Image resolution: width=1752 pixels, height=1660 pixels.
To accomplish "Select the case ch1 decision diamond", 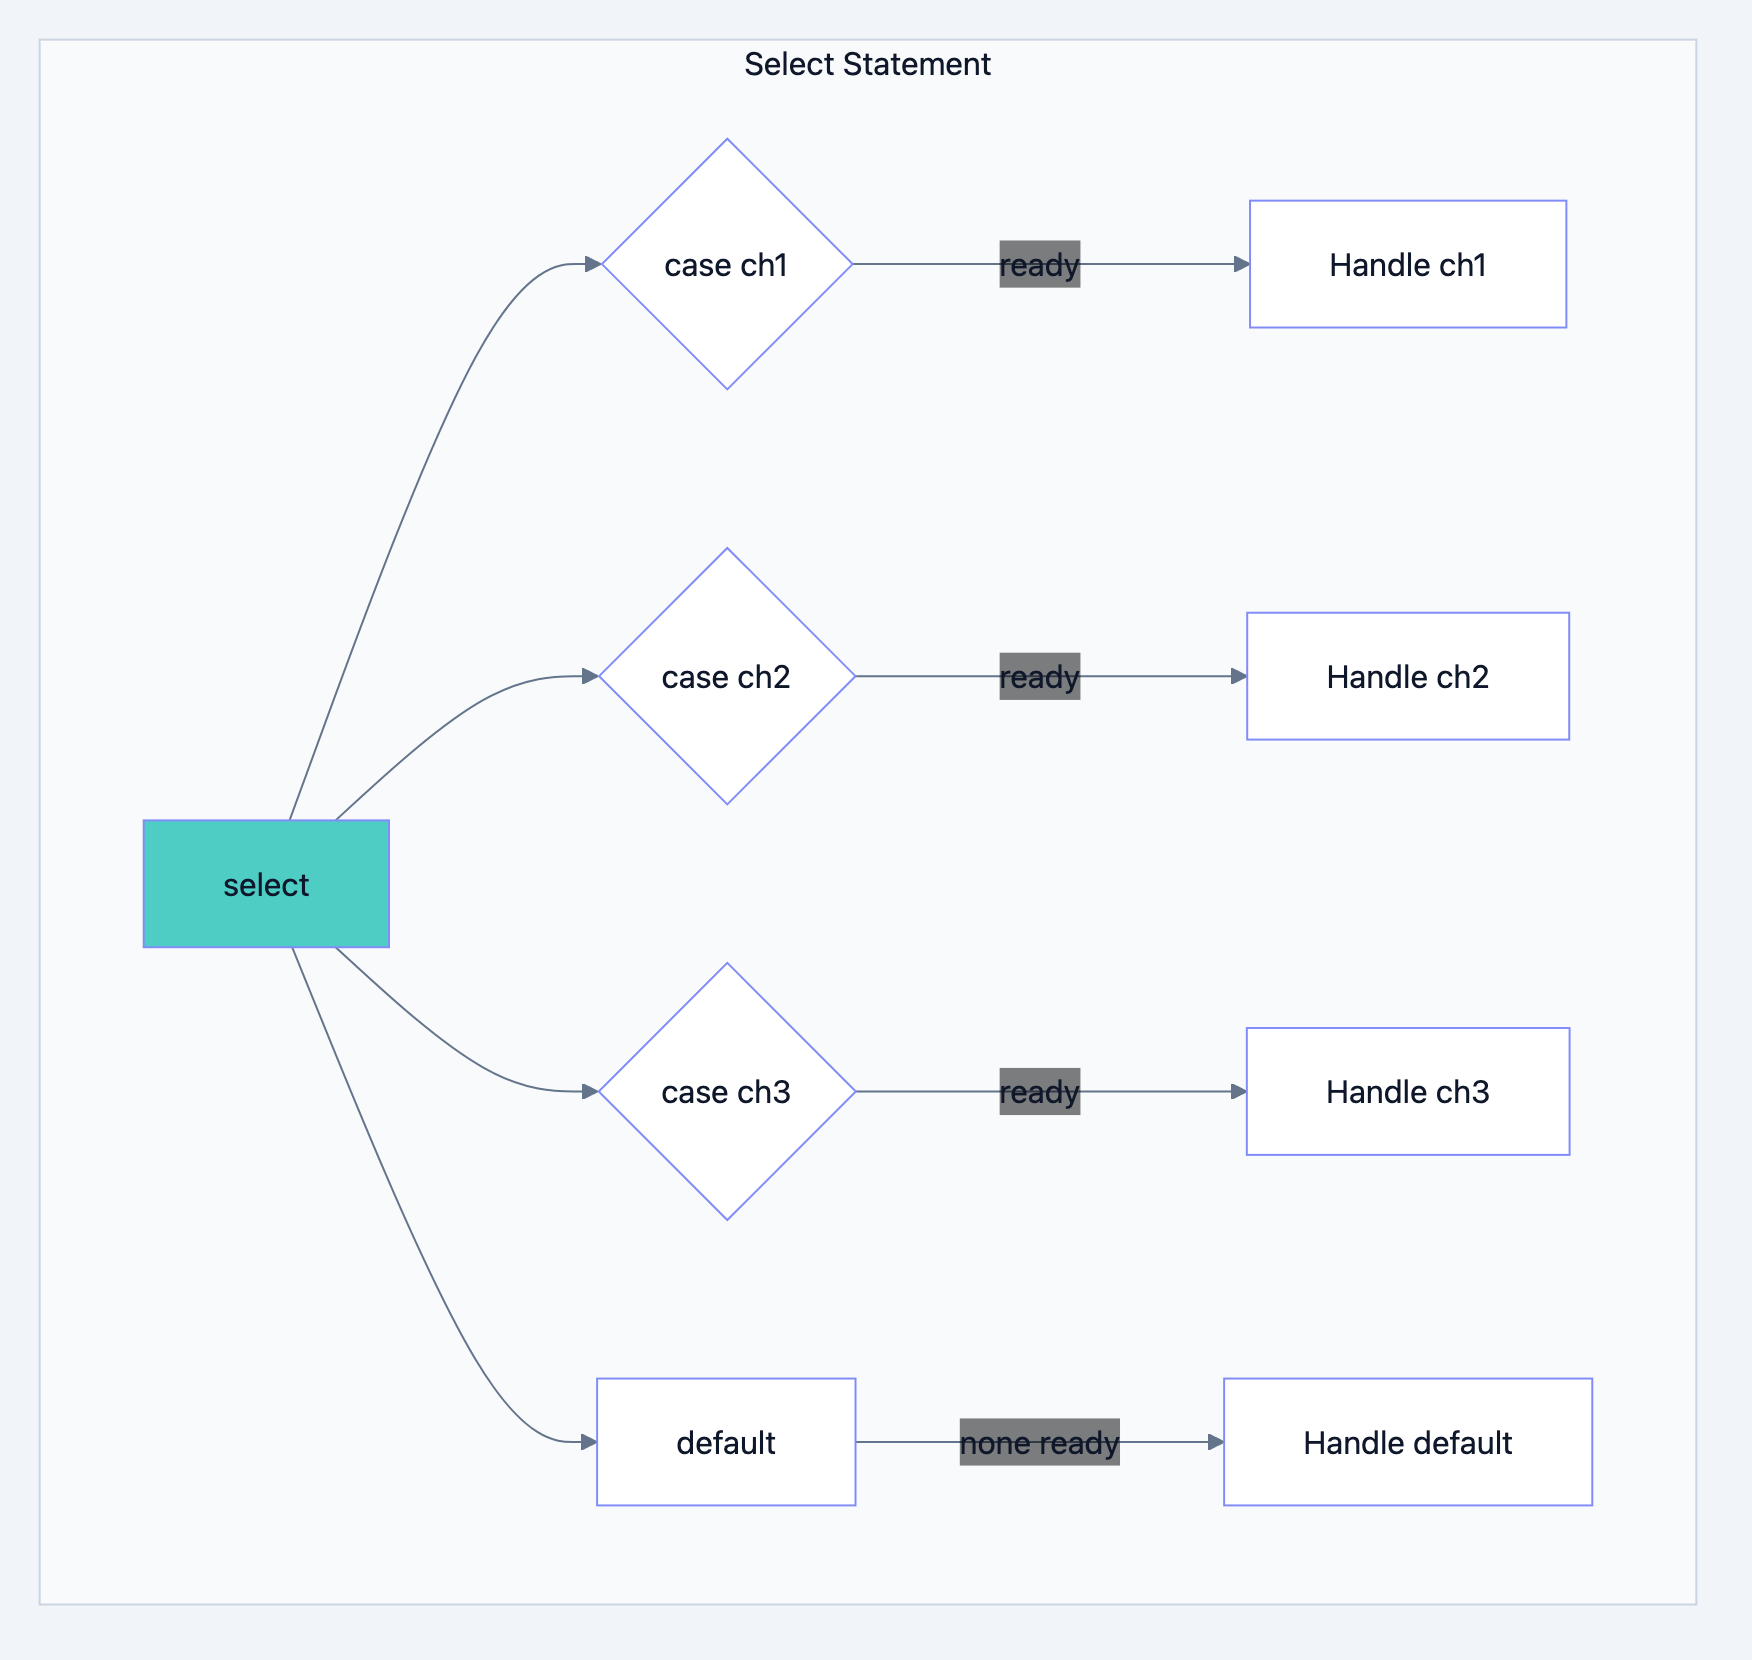I will [727, 264].
